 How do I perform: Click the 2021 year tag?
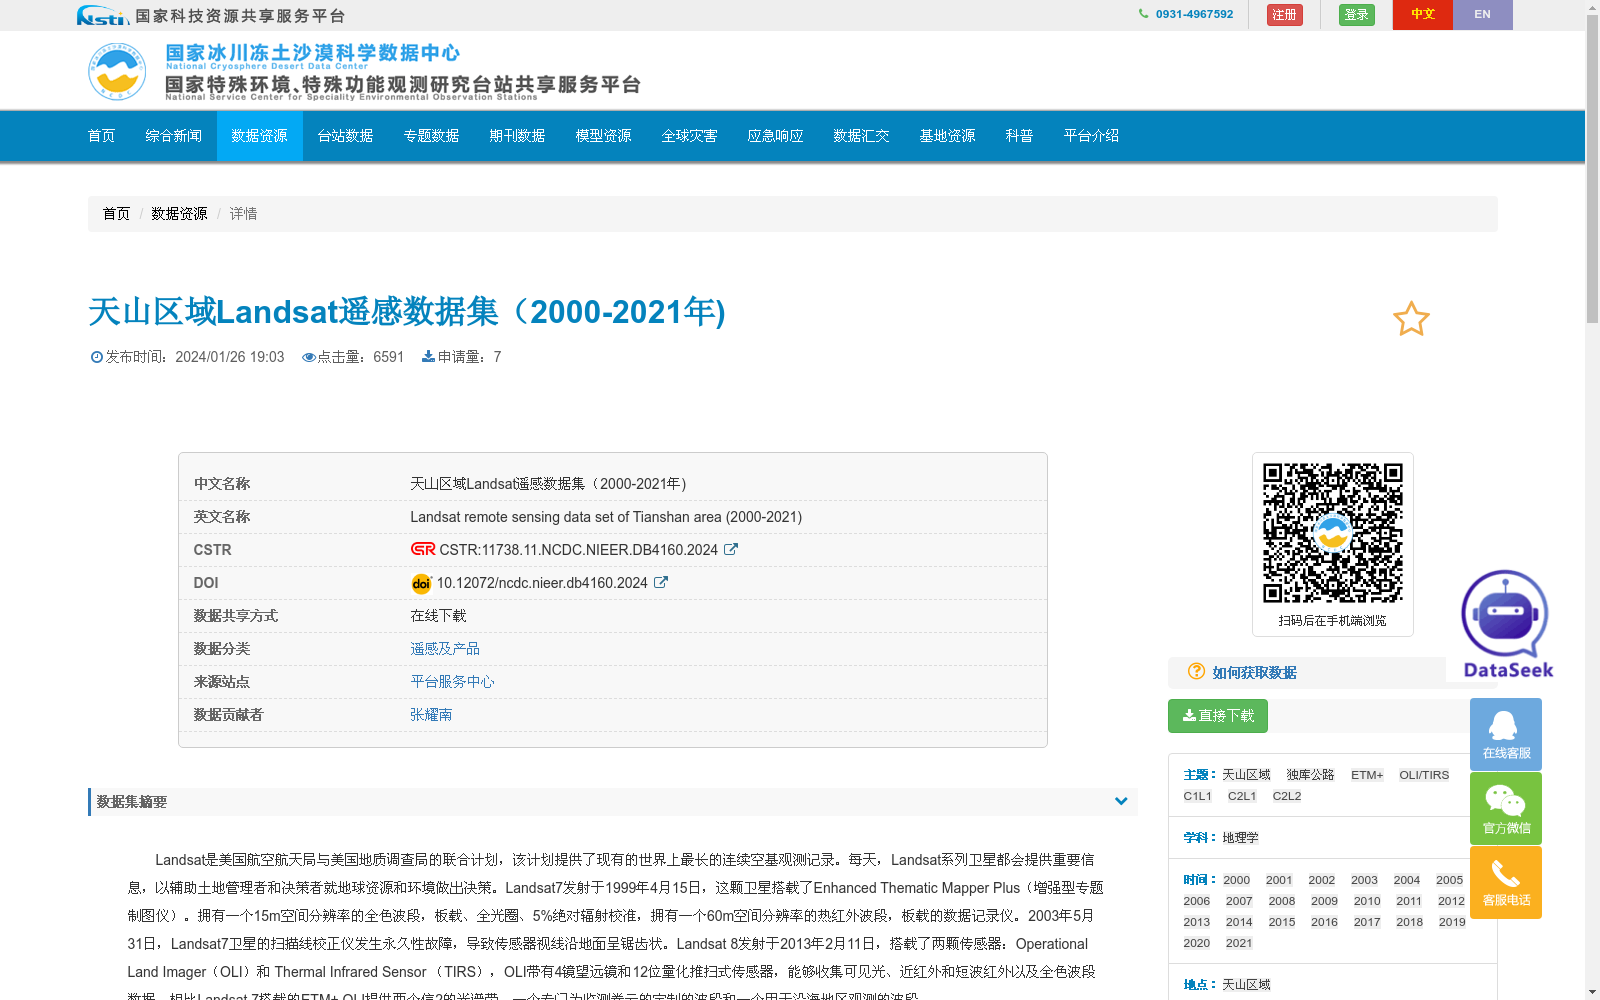[x=1239, y=943]
